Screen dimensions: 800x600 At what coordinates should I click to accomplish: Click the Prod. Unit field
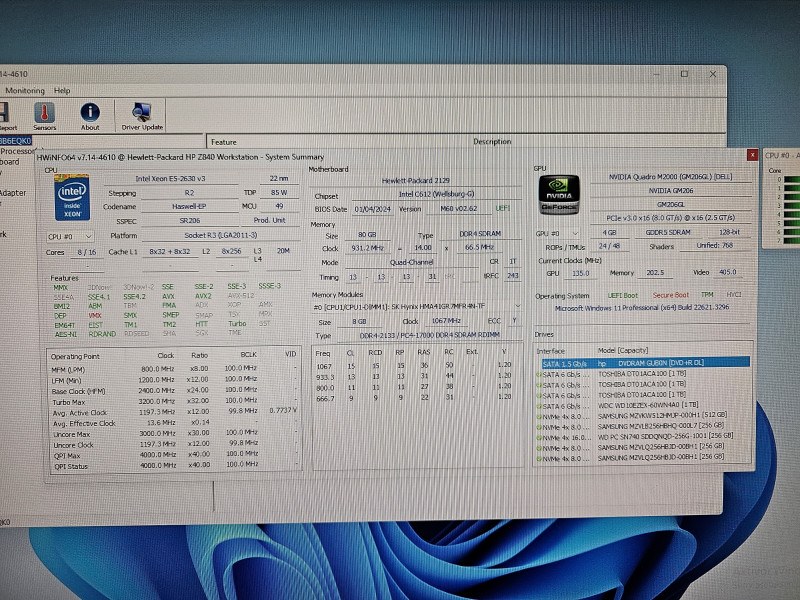(270, 220)
